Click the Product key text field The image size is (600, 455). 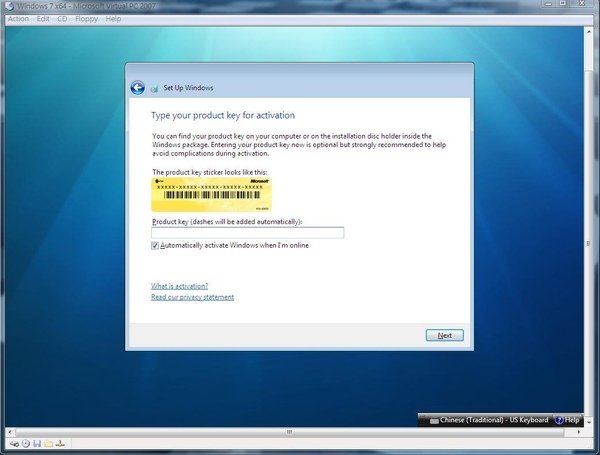coord(248,233)
